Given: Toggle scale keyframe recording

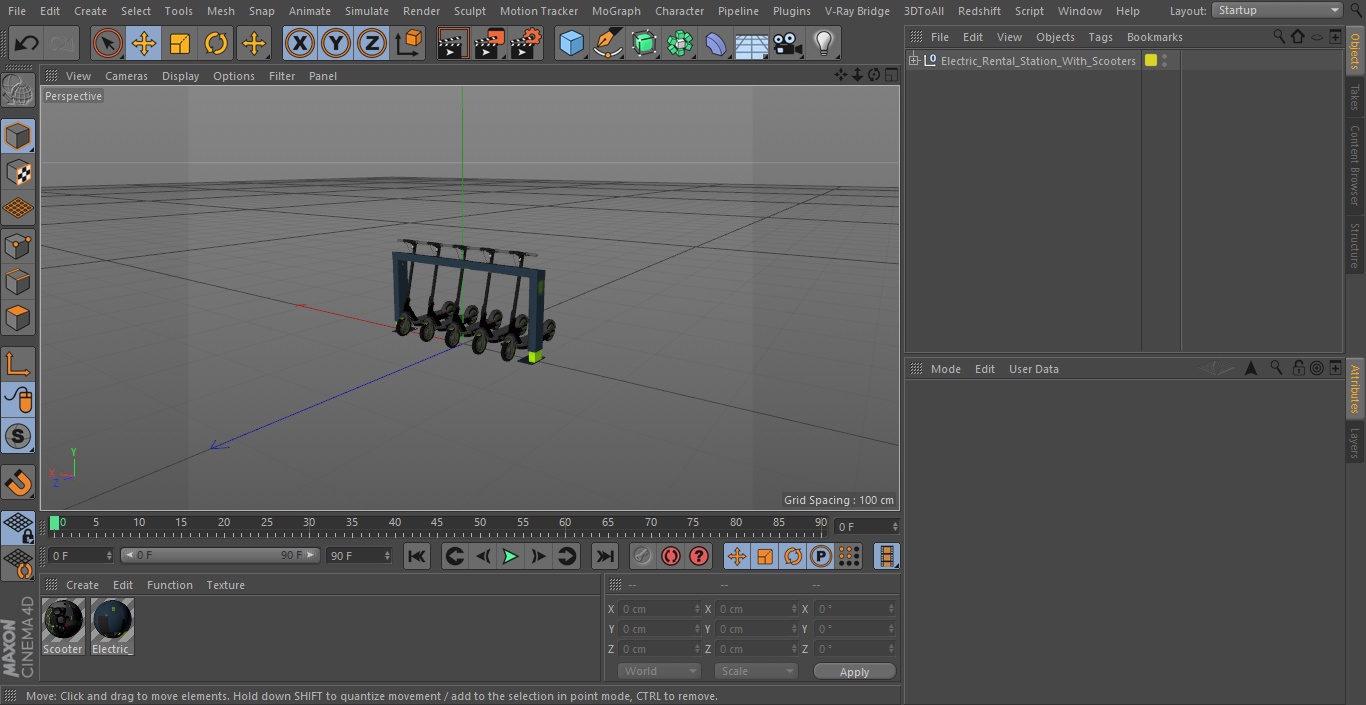Looking at the screenshot, I should [x=765, y=556].
